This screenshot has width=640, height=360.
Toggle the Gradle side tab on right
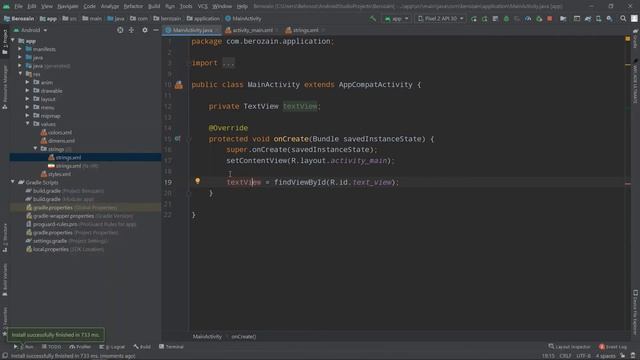(636, 39)
